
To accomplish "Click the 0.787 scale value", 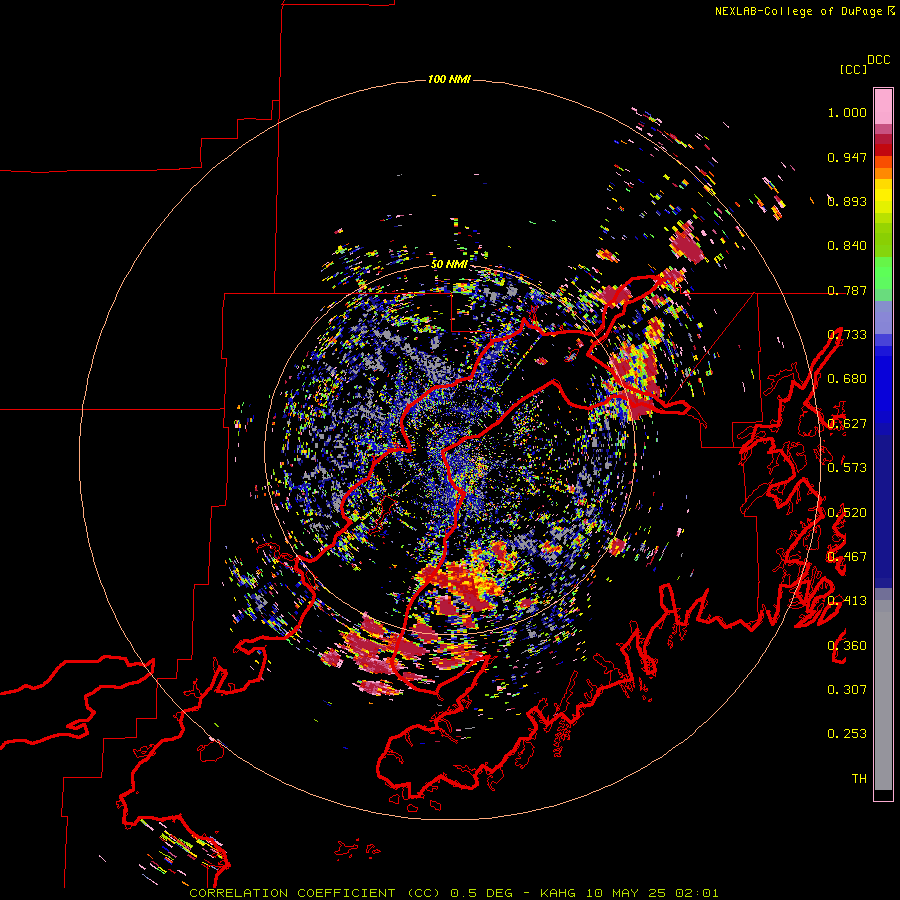I will (x=847, y=290).
